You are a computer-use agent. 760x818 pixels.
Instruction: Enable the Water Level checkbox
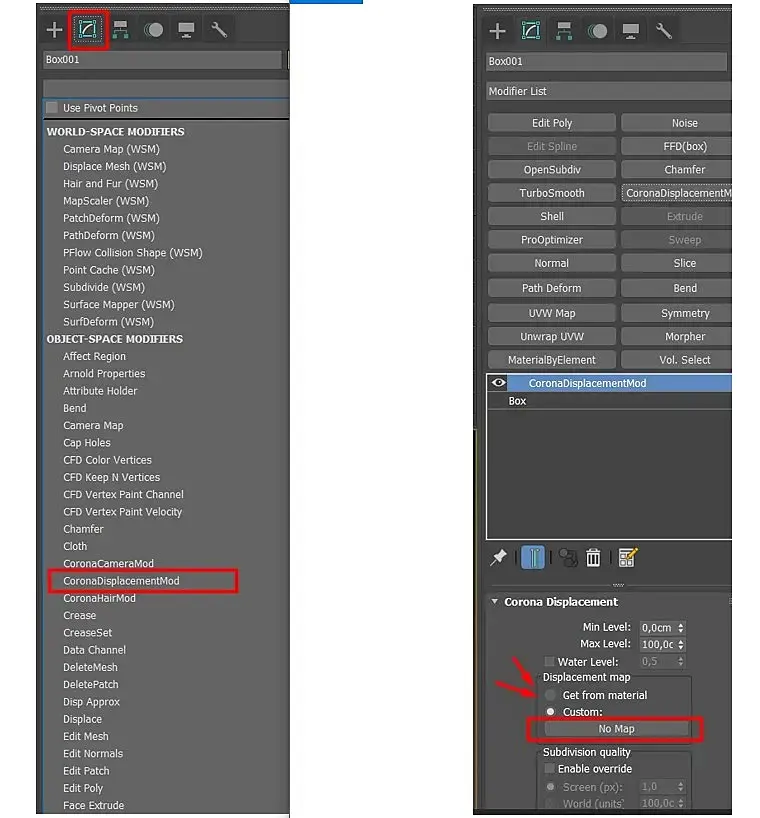tap(549, 661)
